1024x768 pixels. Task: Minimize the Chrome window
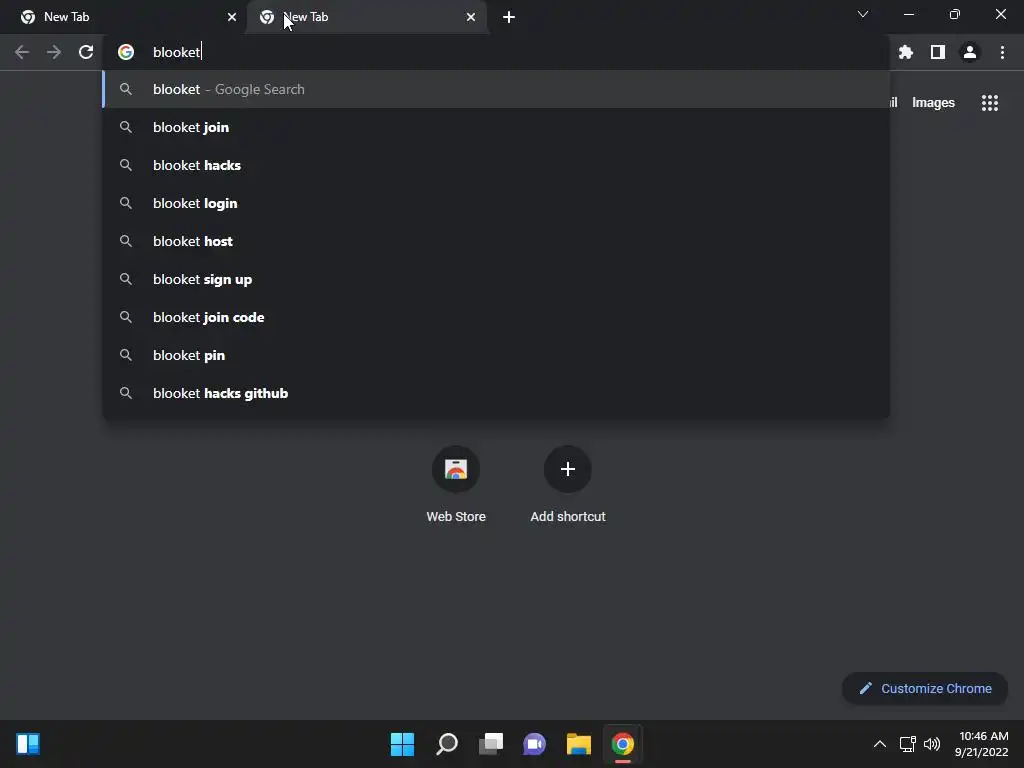click(908, 14)
